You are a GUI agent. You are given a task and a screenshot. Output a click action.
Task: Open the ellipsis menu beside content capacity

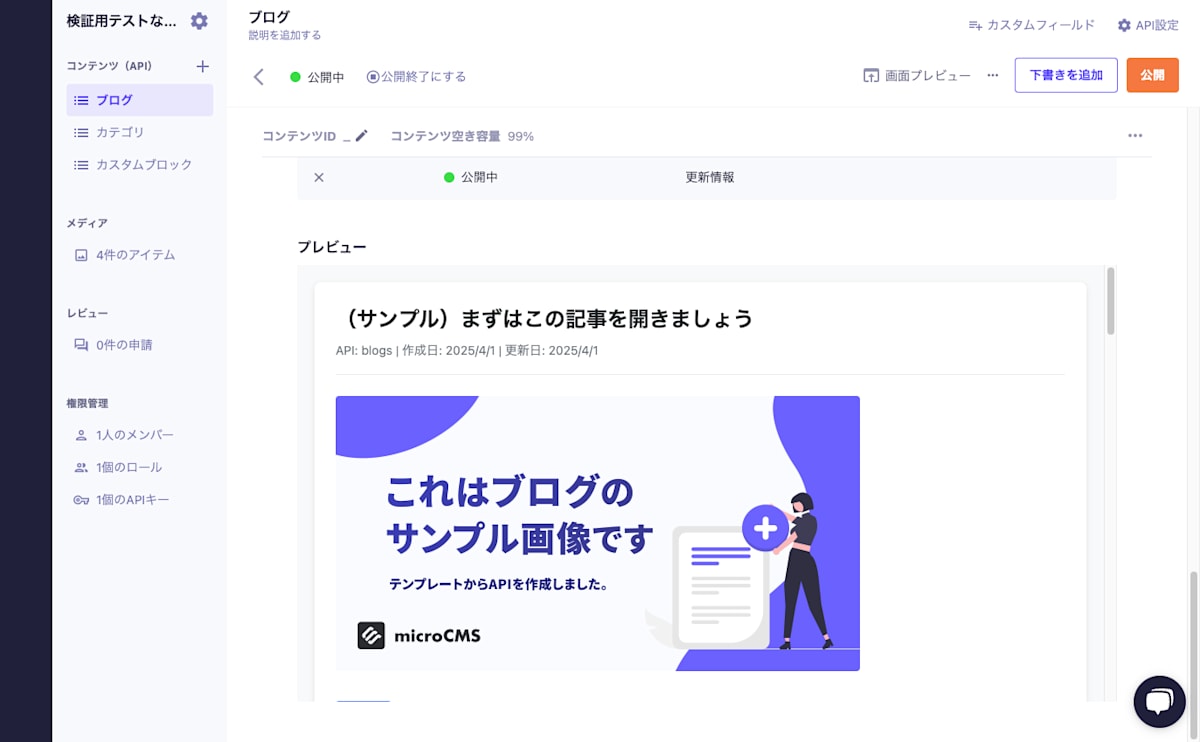1135,136
